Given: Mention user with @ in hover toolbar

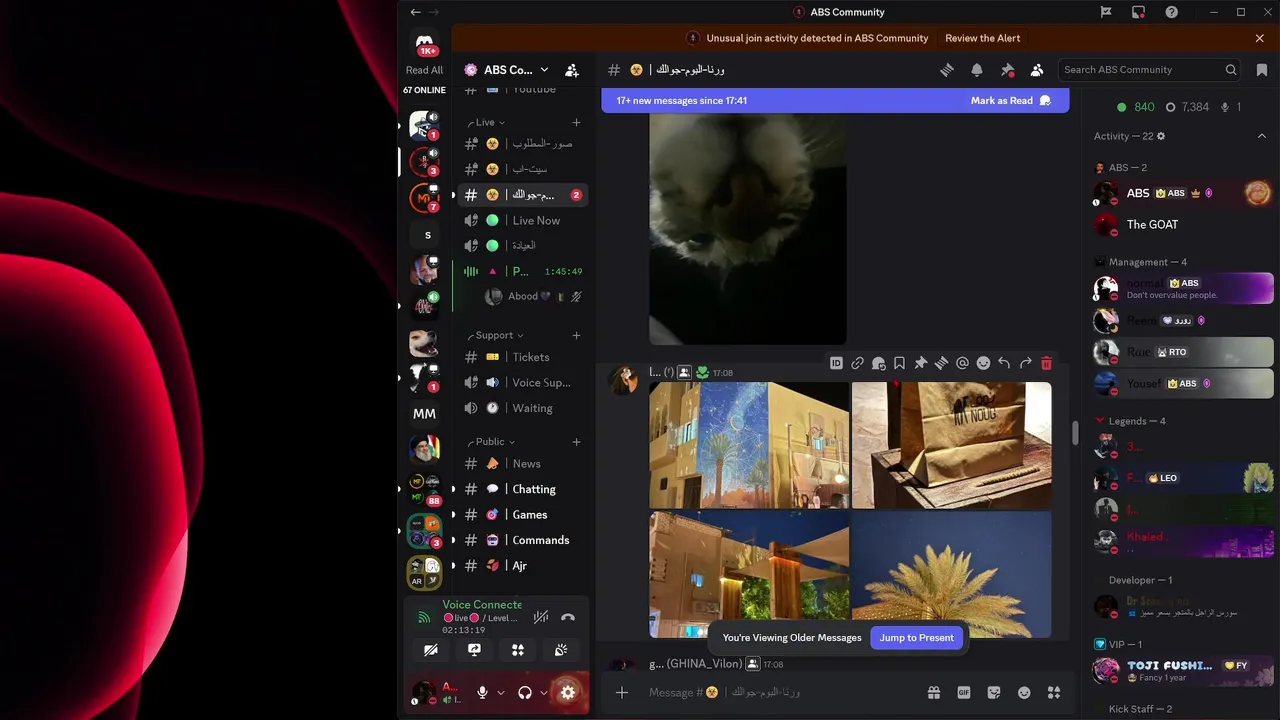Looking at the screenshot, I should (962, 363).
